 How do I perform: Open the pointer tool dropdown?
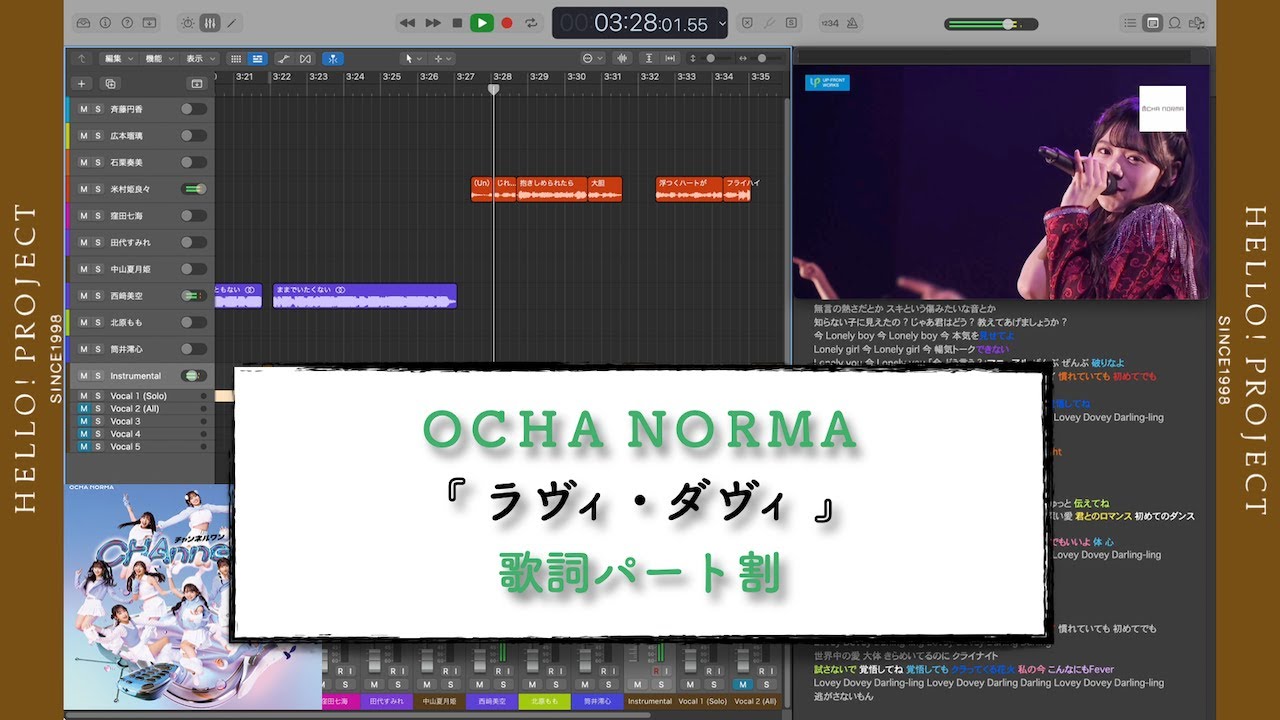click(412, 59)
